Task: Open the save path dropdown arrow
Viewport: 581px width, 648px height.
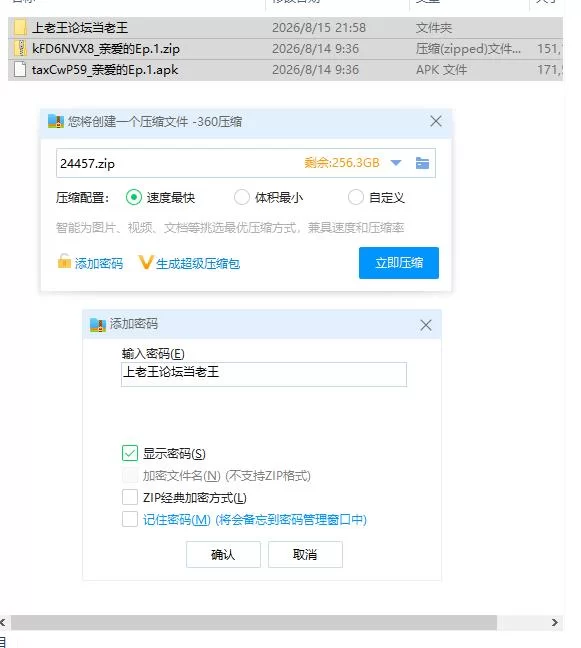Action: point(396,163)
